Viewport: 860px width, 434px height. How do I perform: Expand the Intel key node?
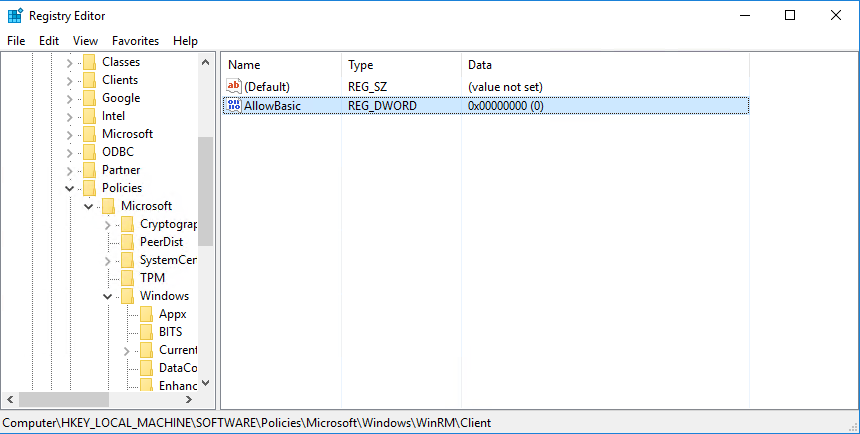(x=70, y=116)
